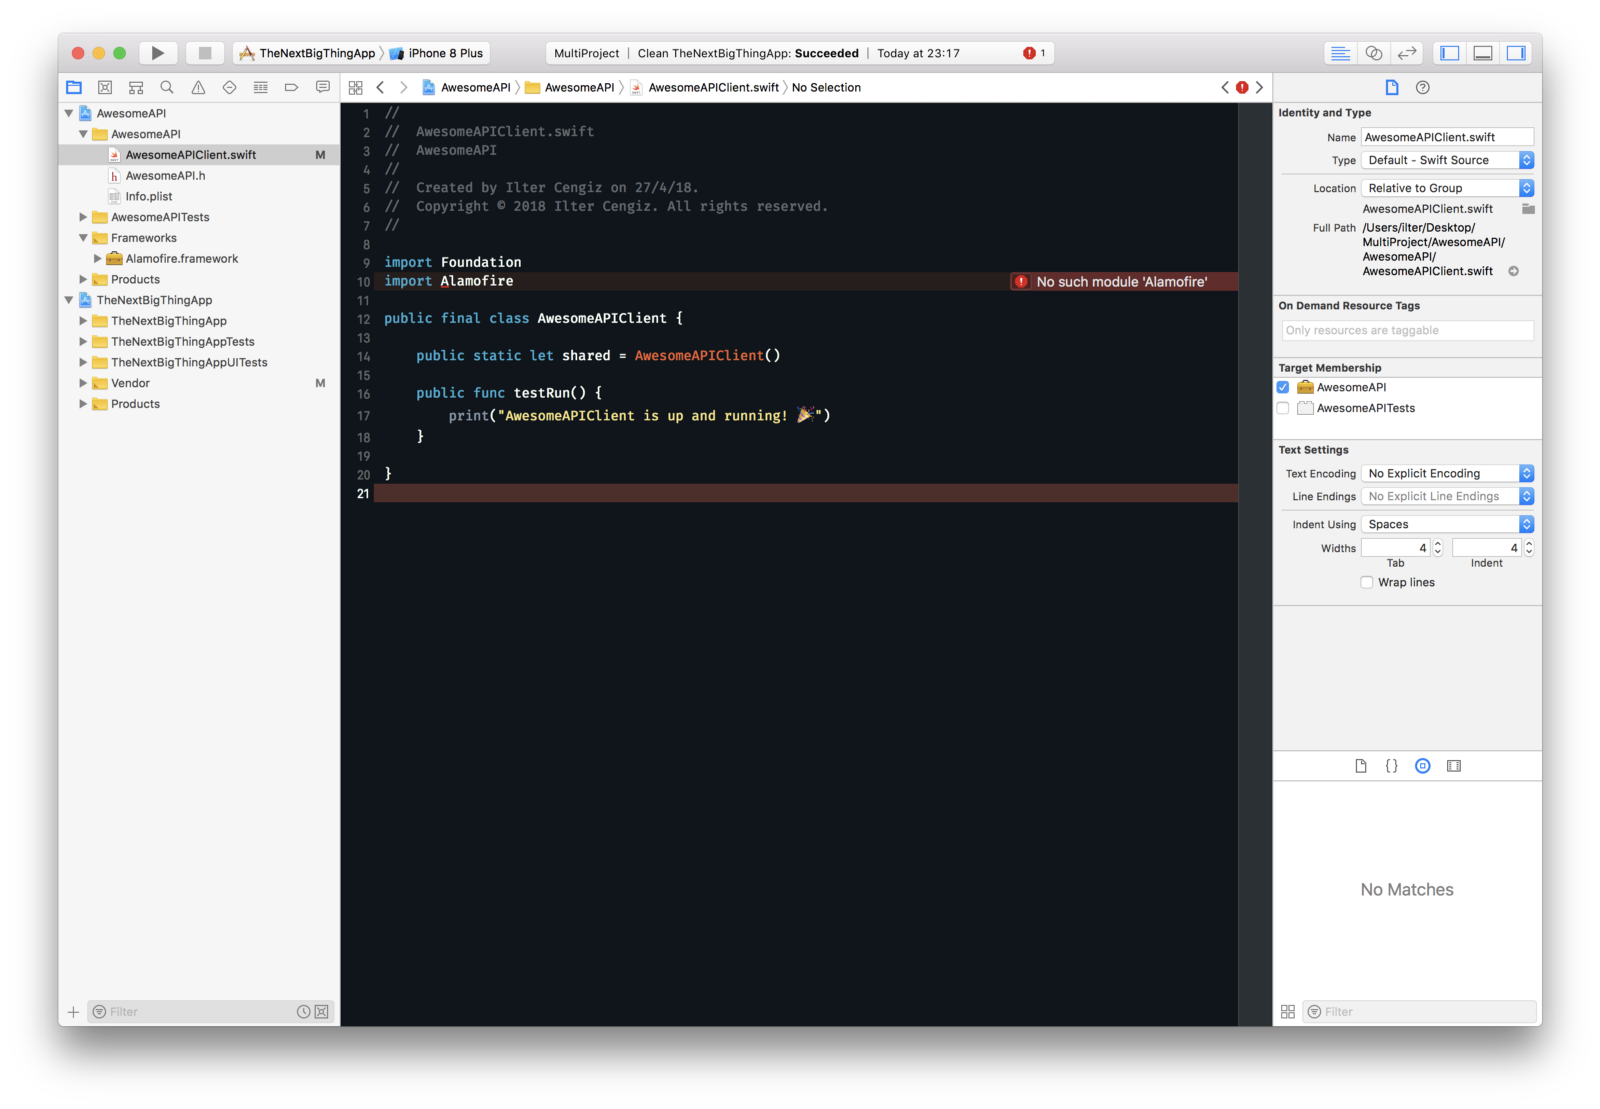
Task: Expand the AwesomeAPITests folder
Action: tap(83, 217)
